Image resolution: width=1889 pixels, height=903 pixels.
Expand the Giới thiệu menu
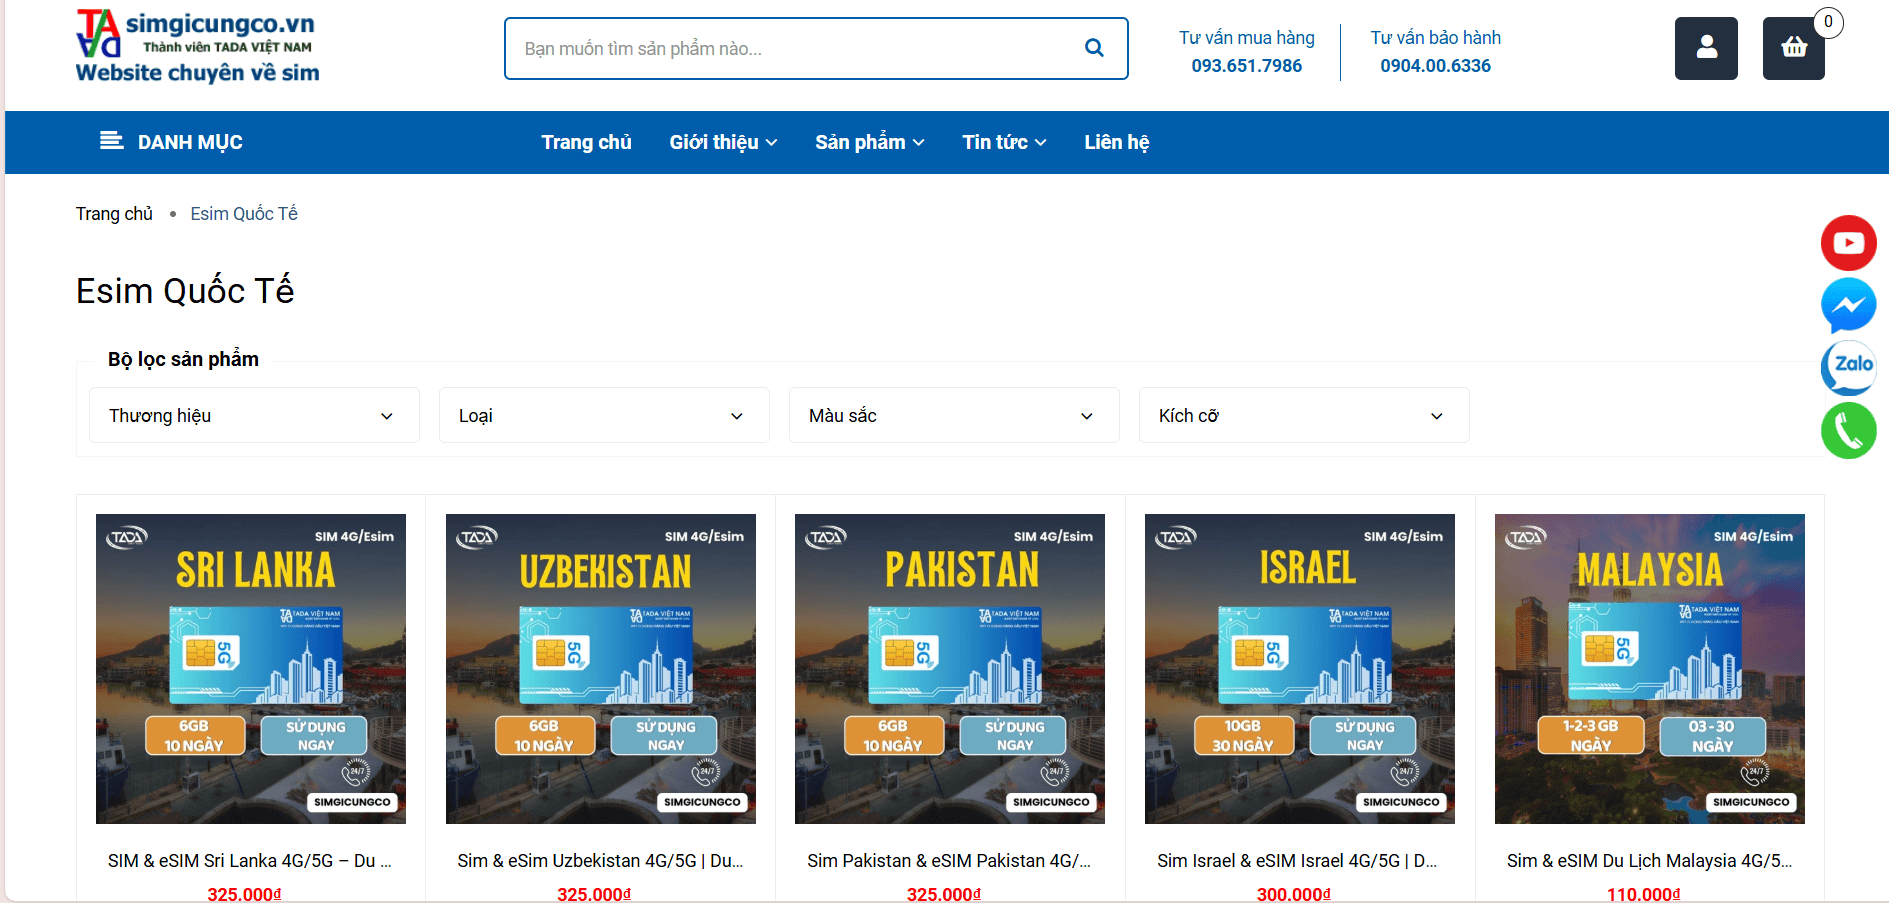pyautogui.click(x=723, y=142)
